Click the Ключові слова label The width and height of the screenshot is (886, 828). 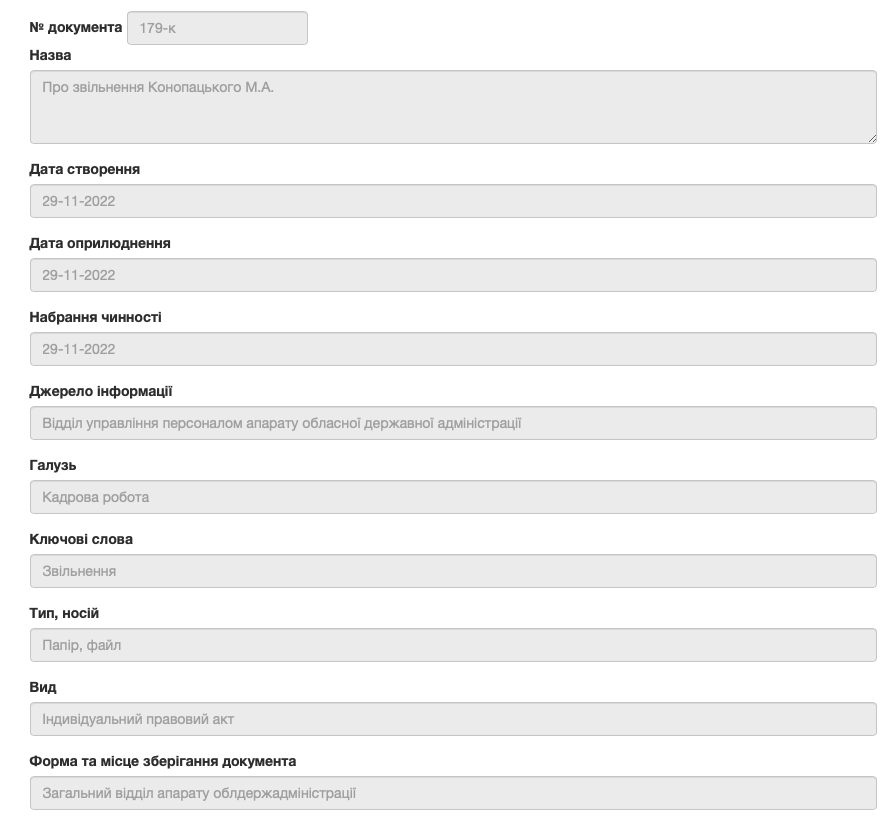coord(81,539)
